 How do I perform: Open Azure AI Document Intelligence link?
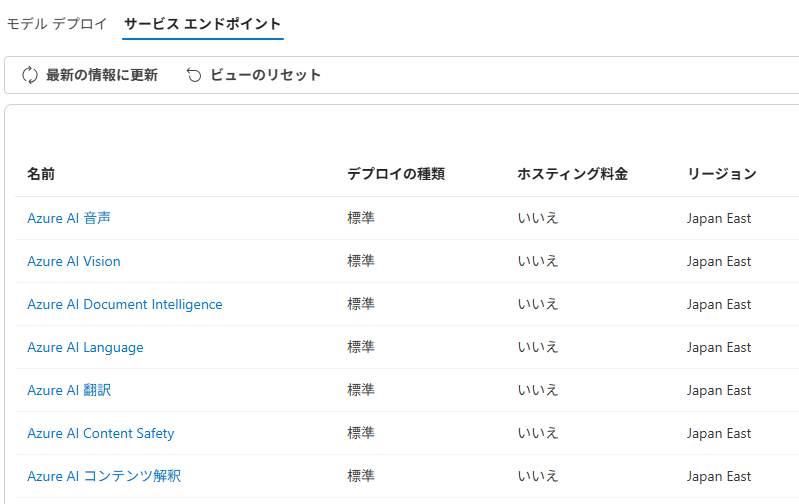click(x=125, y=304)
